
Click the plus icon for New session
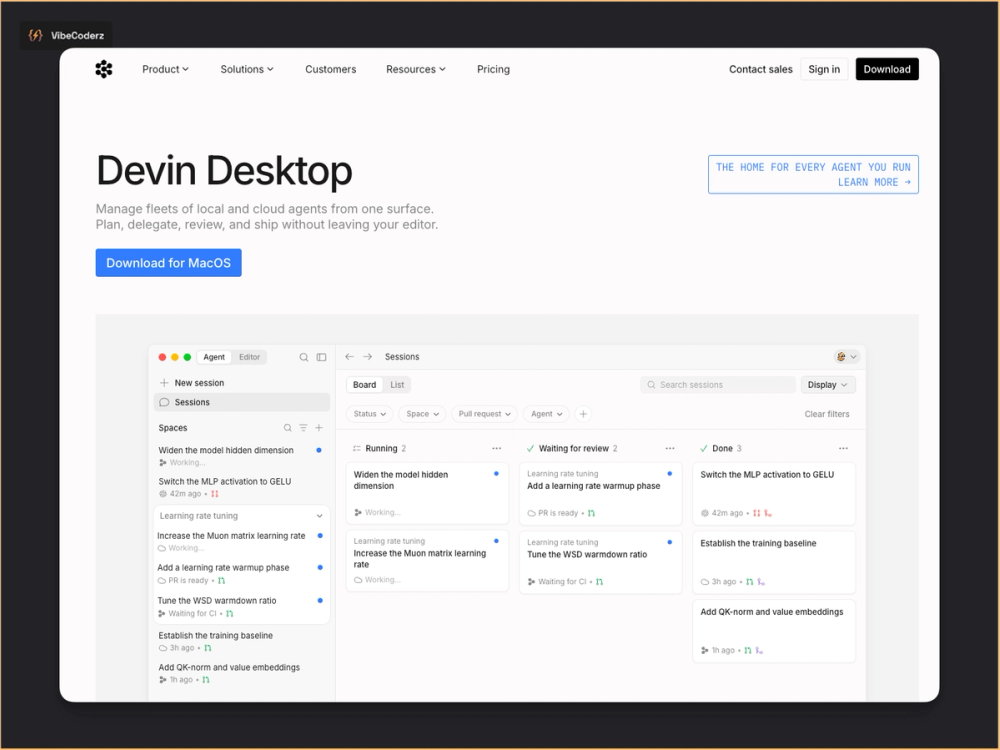point(164,383)
